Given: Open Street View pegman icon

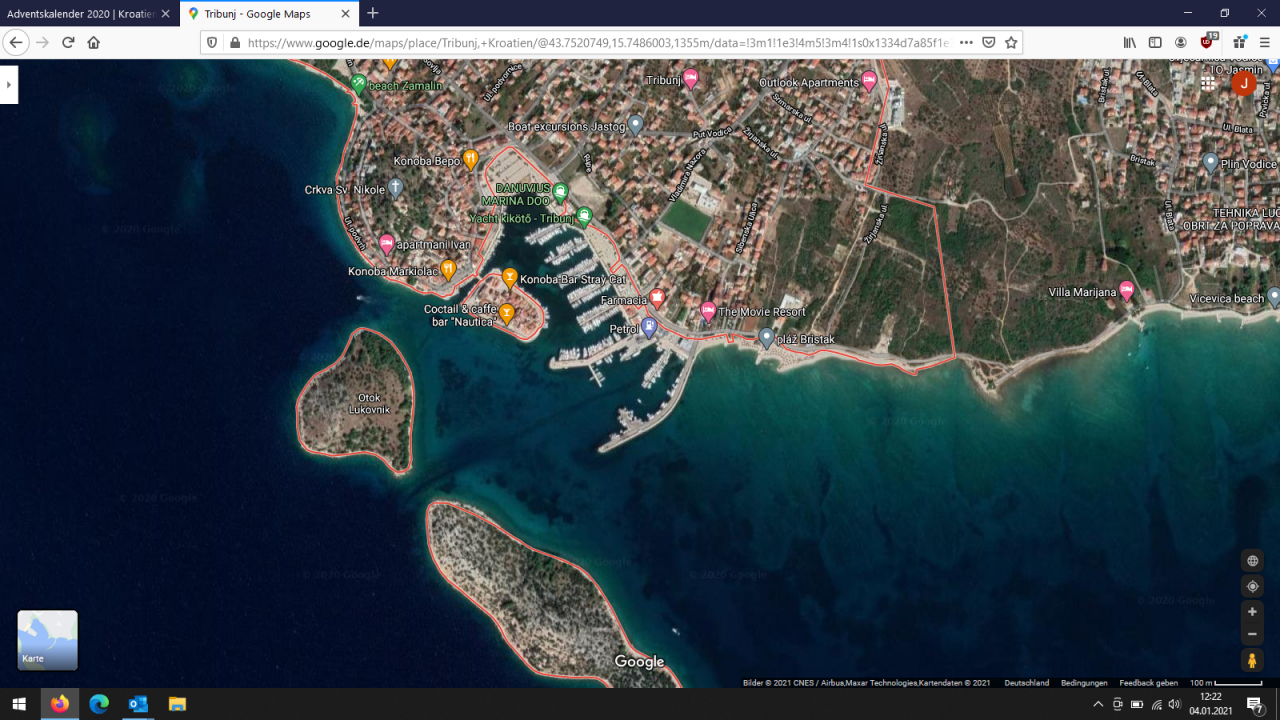Looking at the screenshot, I should tap(1252, 661).
